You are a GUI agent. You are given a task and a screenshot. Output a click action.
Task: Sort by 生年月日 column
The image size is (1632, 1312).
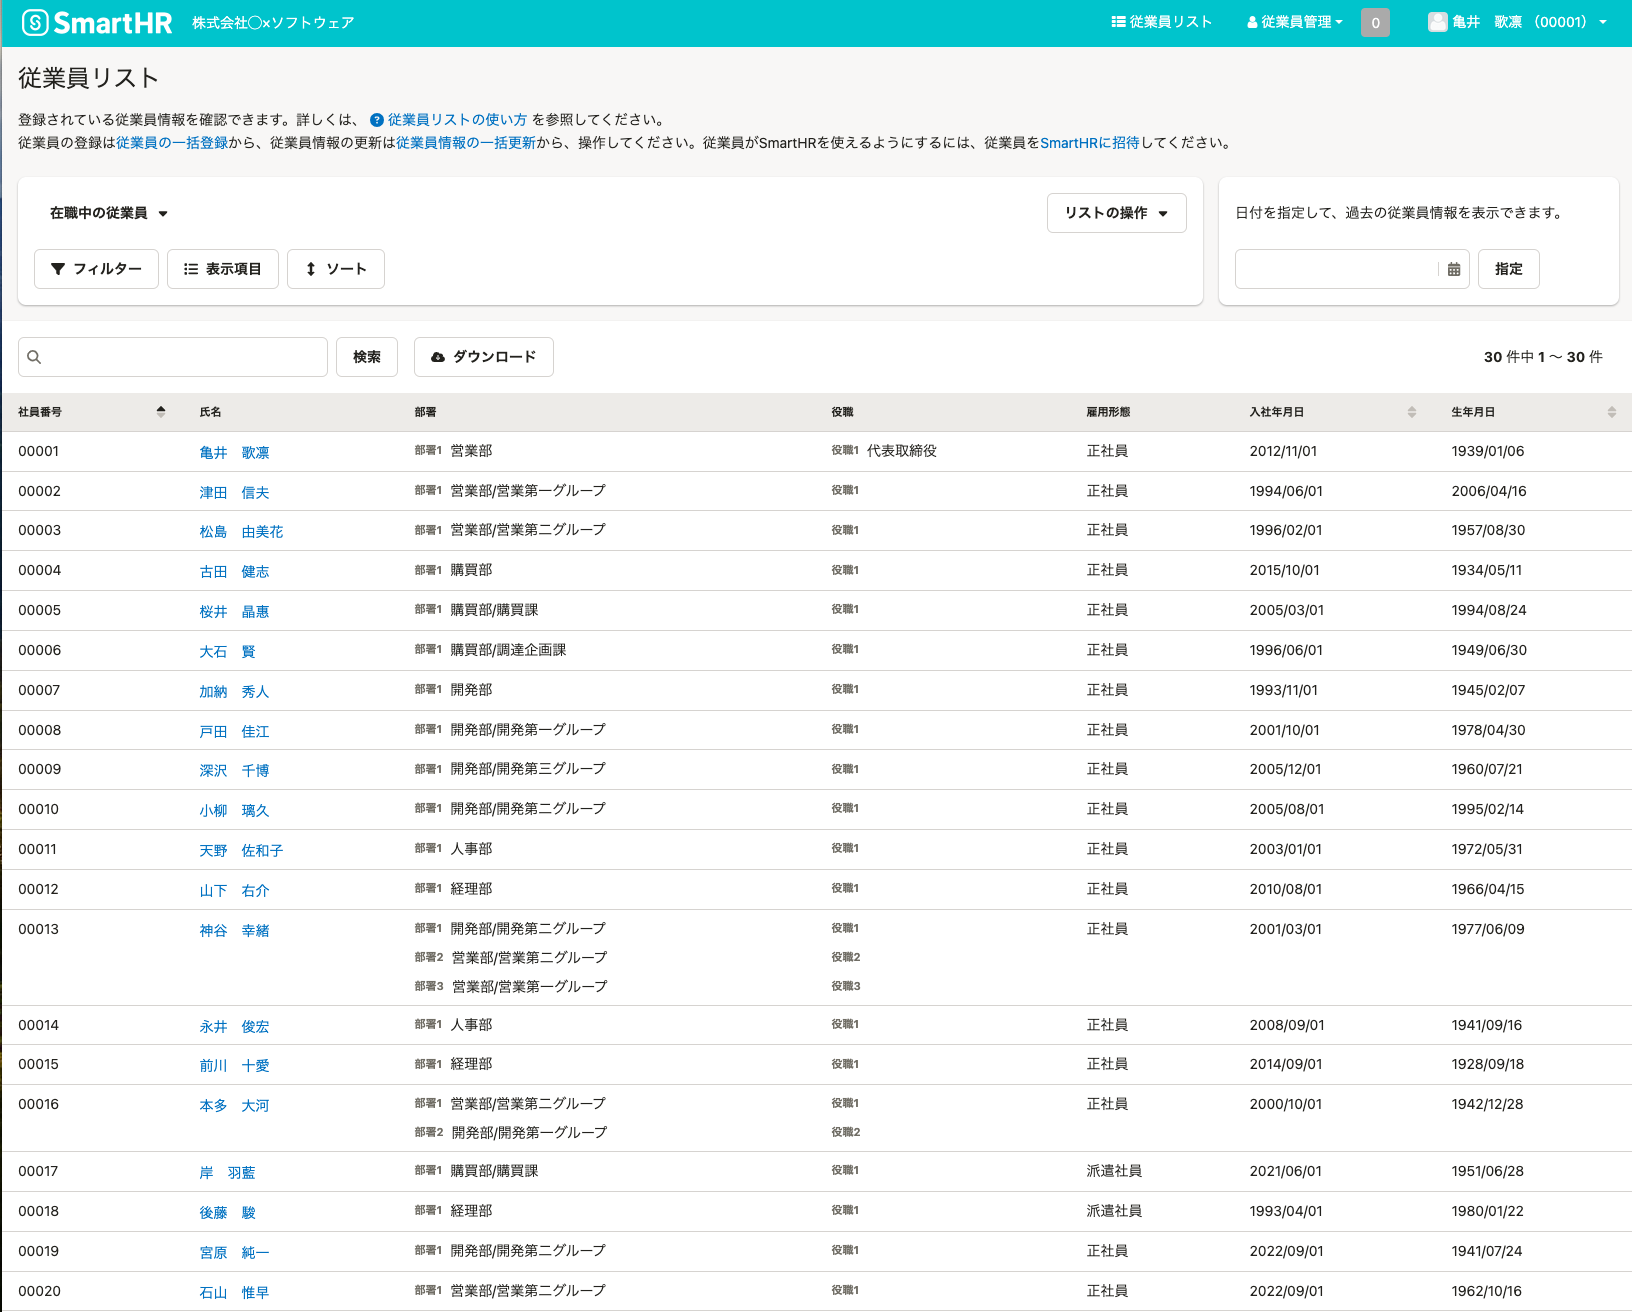pos(1612,412)
